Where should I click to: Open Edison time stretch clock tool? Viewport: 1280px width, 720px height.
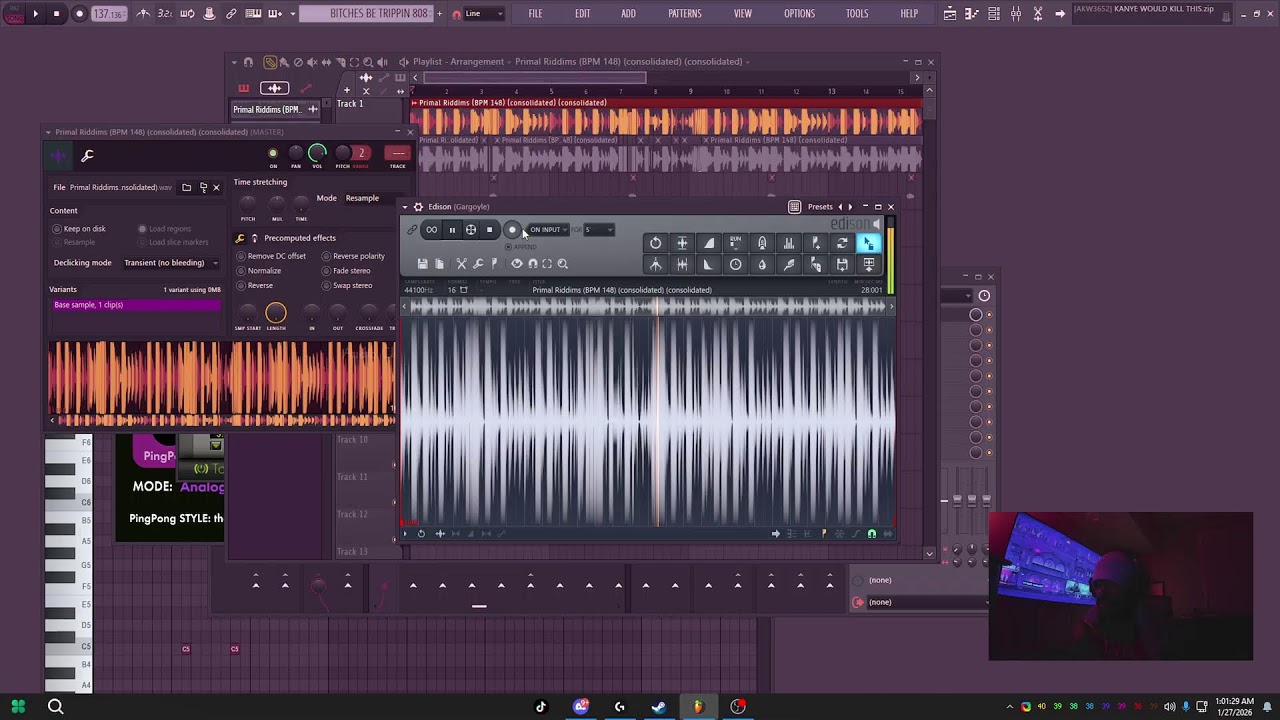(x=736, y=264)
